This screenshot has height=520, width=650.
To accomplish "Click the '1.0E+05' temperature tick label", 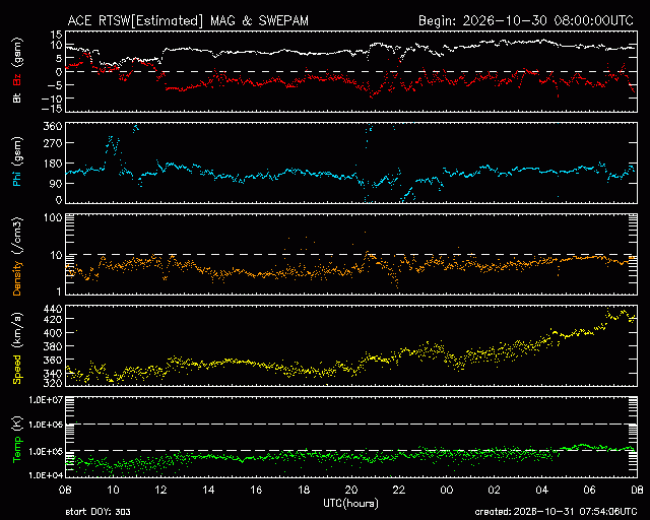I will [46, 452].
